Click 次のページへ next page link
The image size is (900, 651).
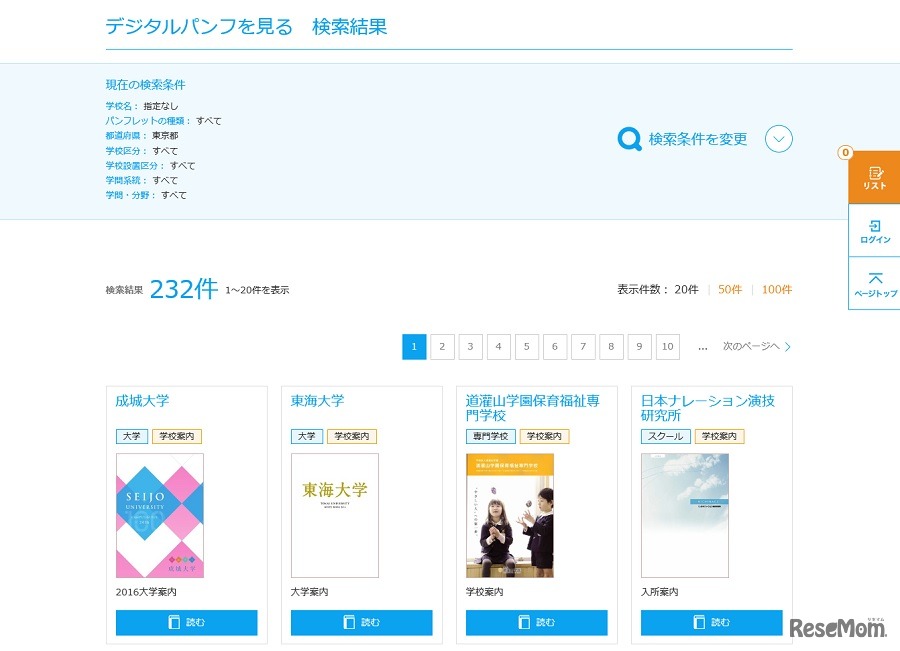[757, 346]
